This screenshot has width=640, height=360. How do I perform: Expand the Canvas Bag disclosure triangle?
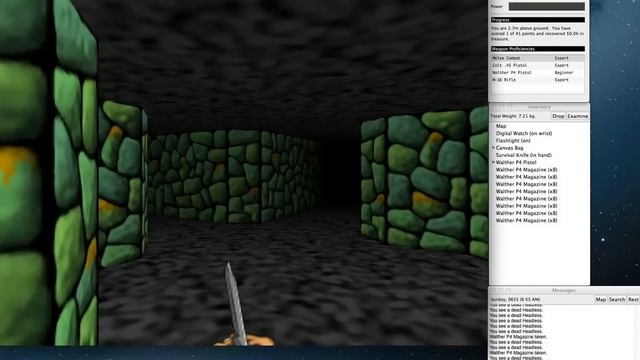pos(493,148)
